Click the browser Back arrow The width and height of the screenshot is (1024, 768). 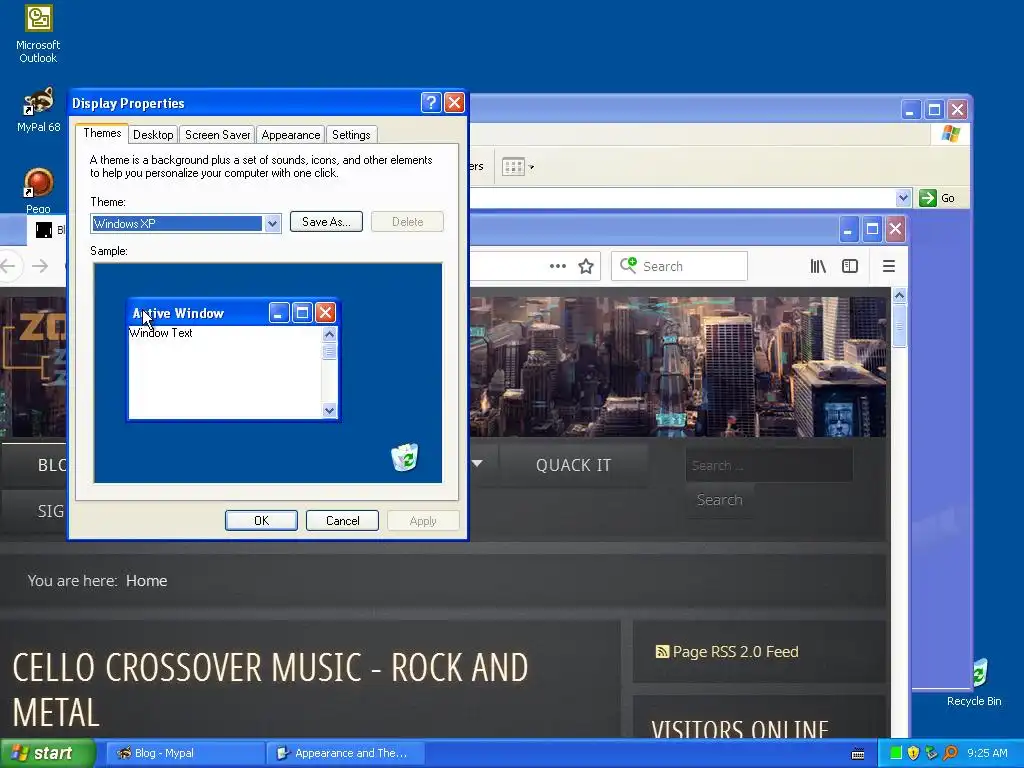click(x=8, y=266)
